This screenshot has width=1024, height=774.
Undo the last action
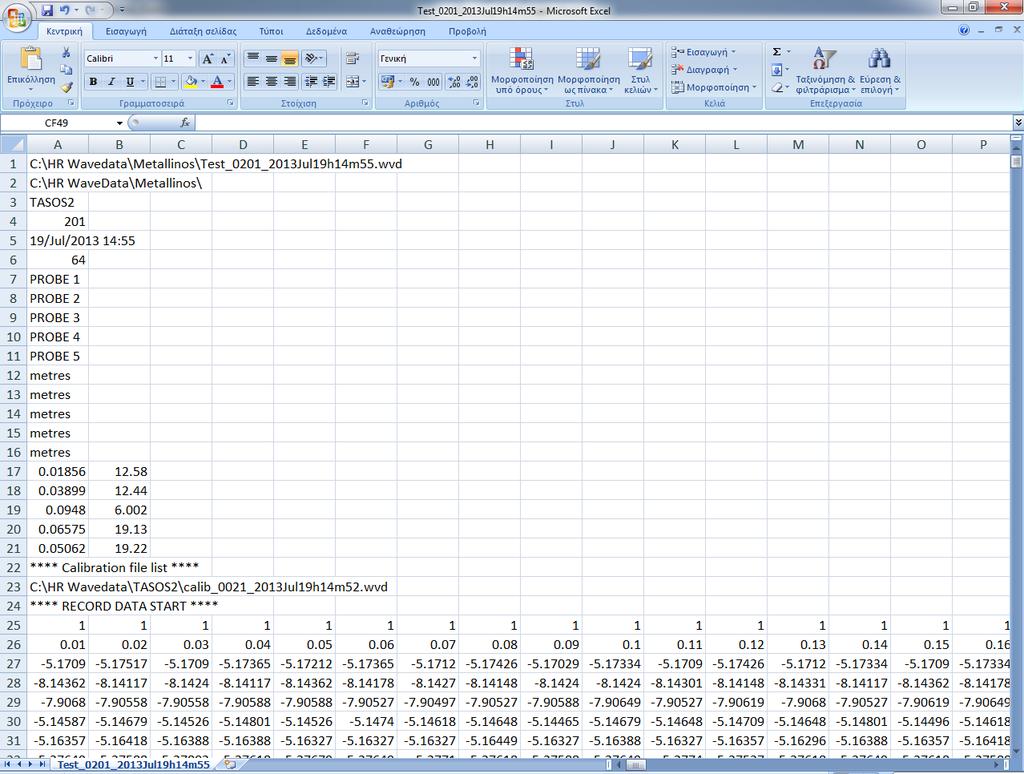pyautogui.click(x=65, y=10)
